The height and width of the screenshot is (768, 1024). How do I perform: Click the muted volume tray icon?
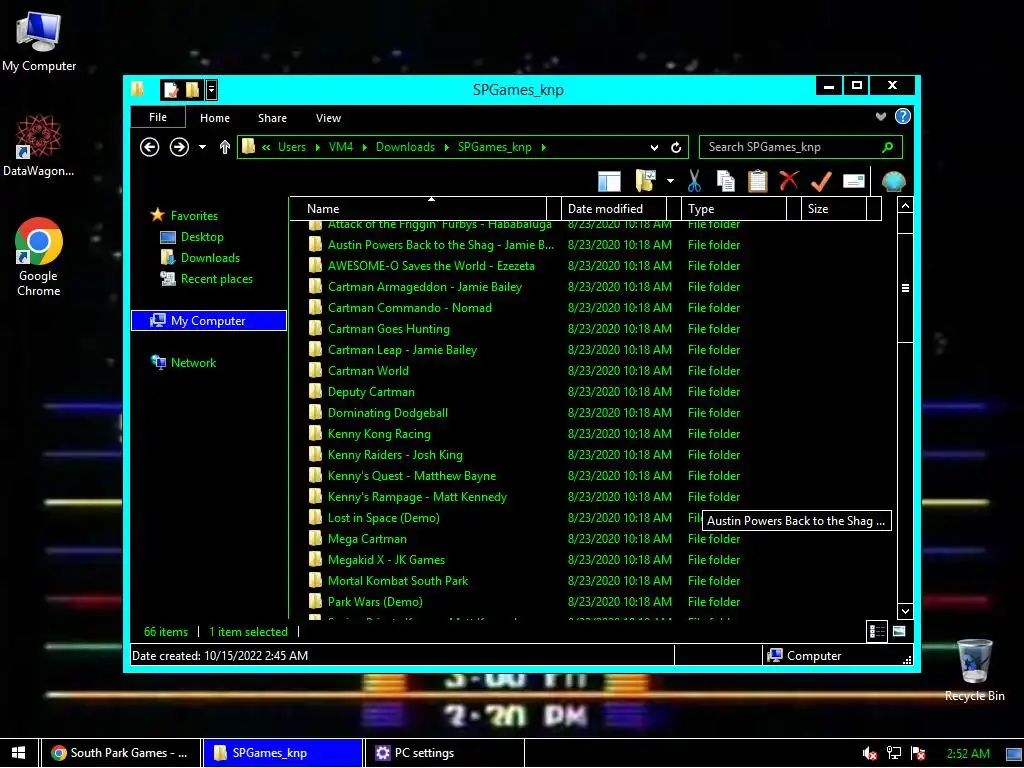[869, 754]
